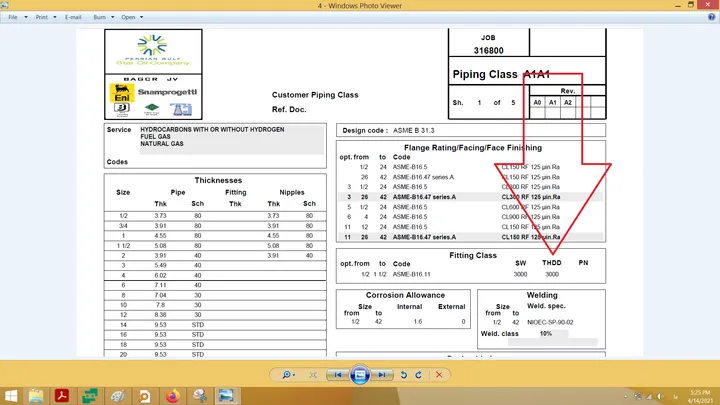Image resolution: width=720 pixels, height=405 pixels.
Task: Go to the next image
Action: click(x=382, y=375)
